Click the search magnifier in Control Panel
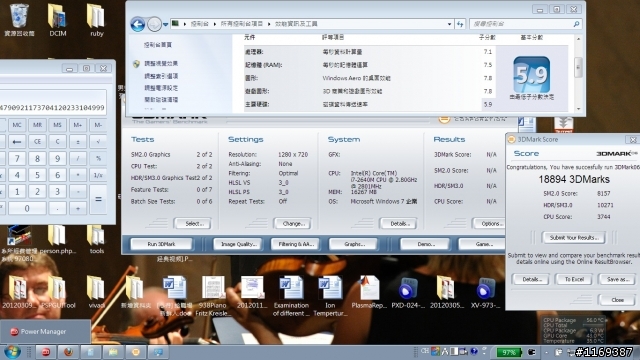The height and width of the screenshot is (360, 640). [x=576, y=24]
